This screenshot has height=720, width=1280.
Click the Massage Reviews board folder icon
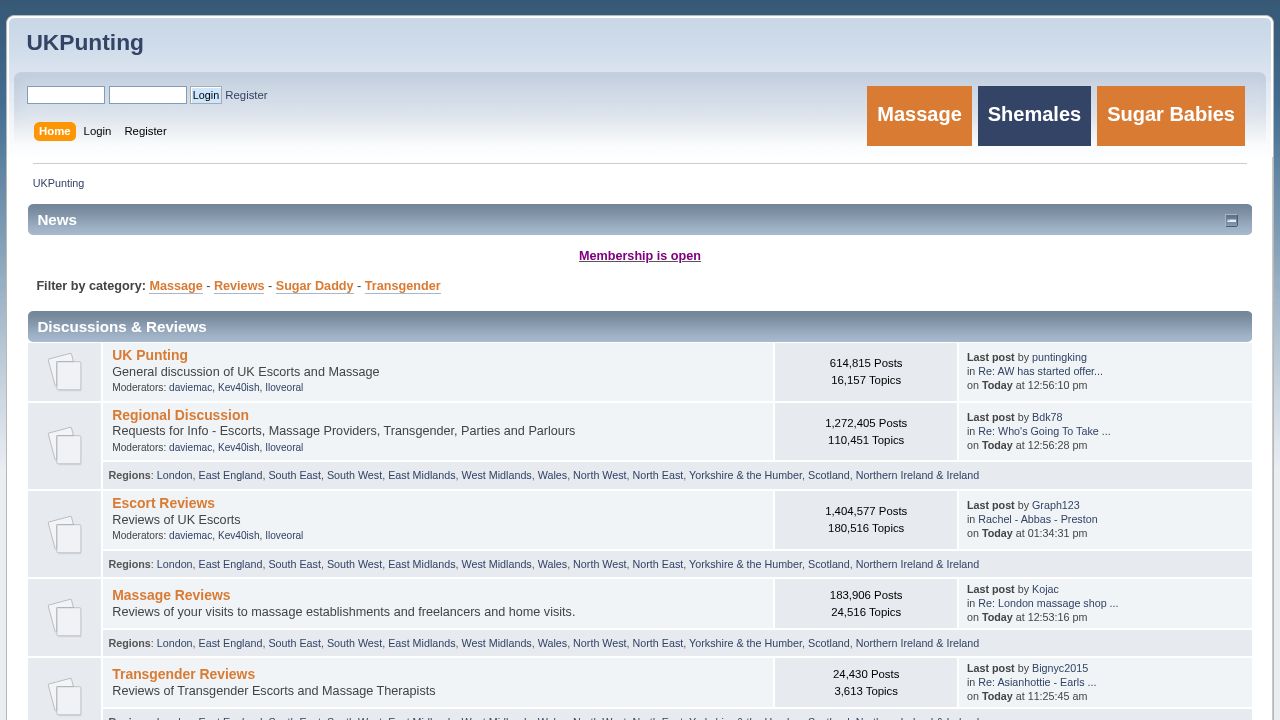(x=65, y=617)
